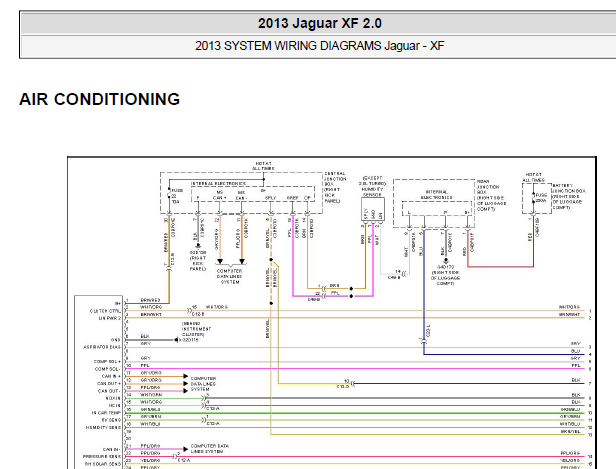616x469 pixels.
Task: Click 'WHT/GRN' wire label at pin 14
Action: [x=151, y=394]
